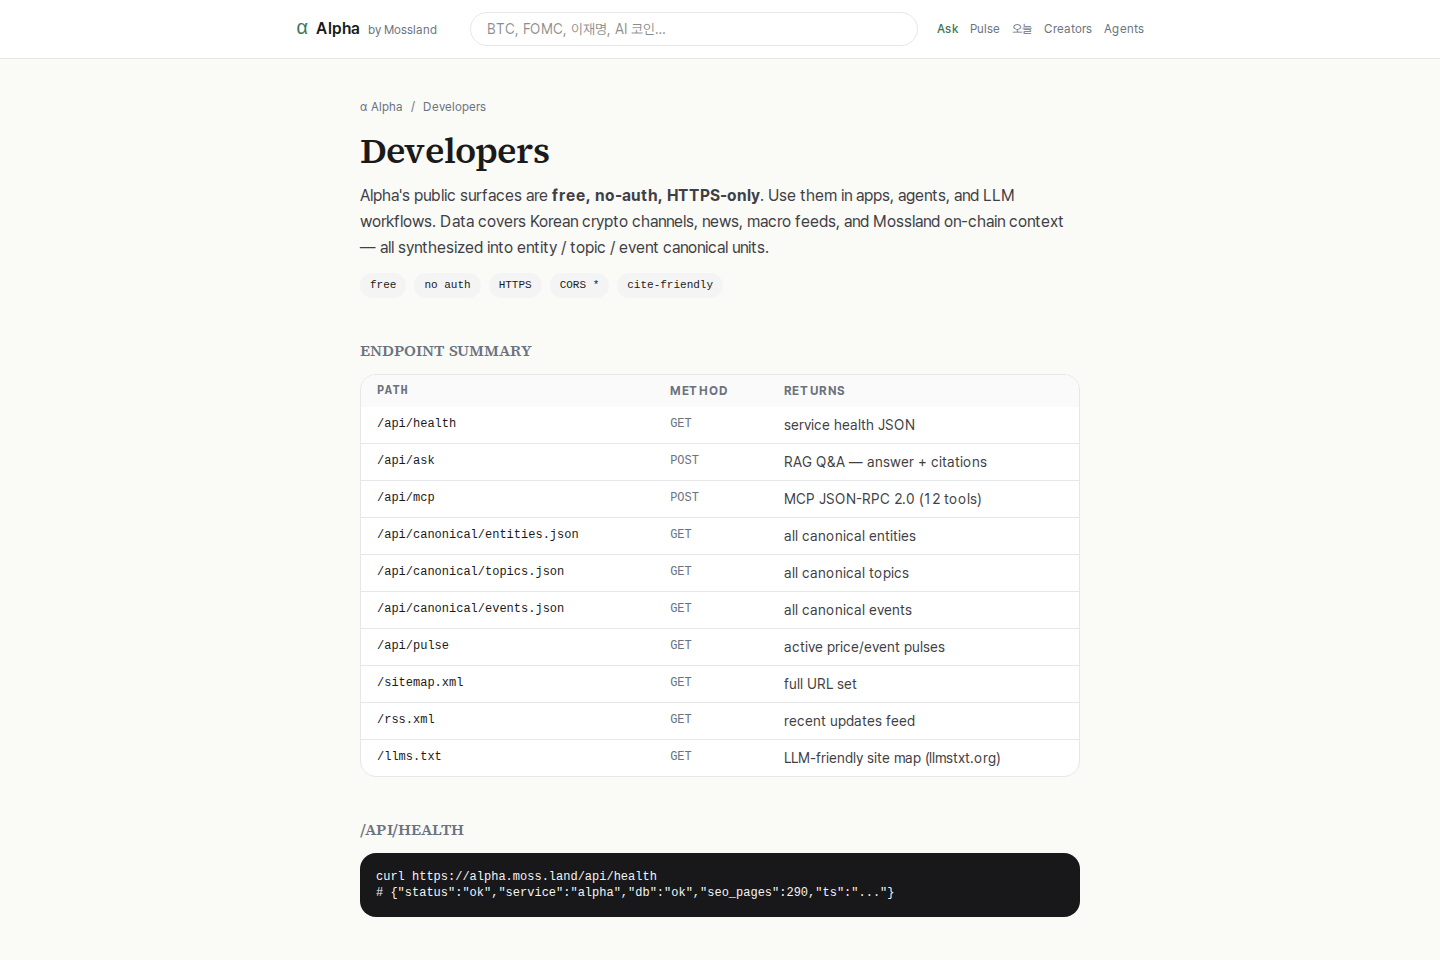The image size is (1440, 960).
Task: Click the 'cite-friendly' tag chip
Action: click(670, 285)
